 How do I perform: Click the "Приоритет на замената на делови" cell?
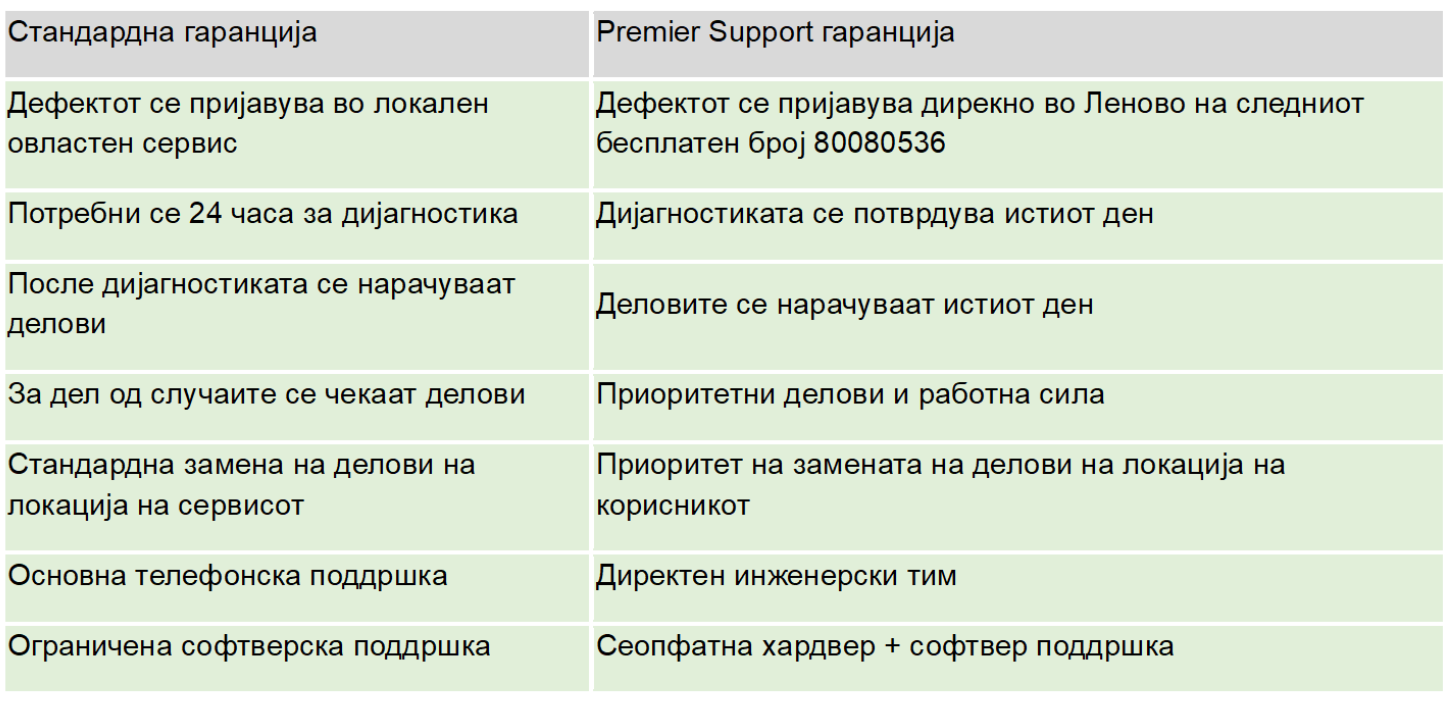940,466
